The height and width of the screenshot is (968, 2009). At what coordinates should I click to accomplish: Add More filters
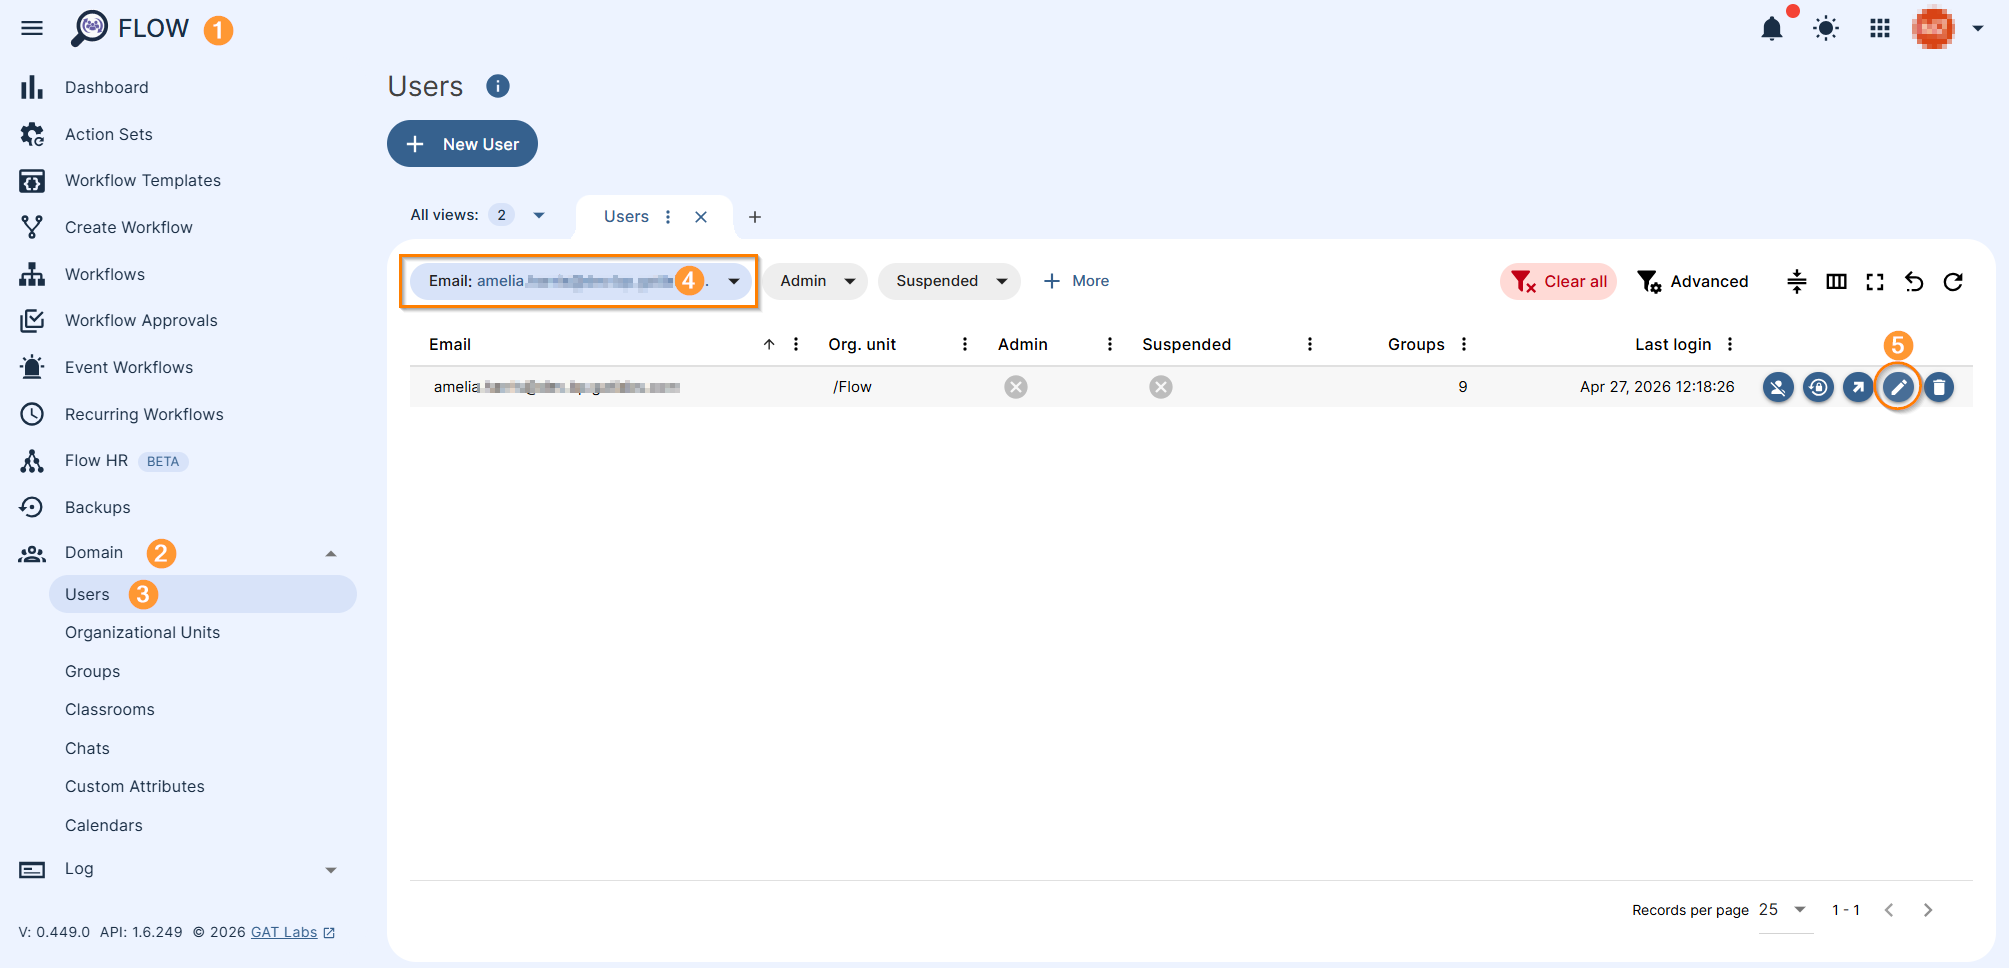pos(1076,281)
